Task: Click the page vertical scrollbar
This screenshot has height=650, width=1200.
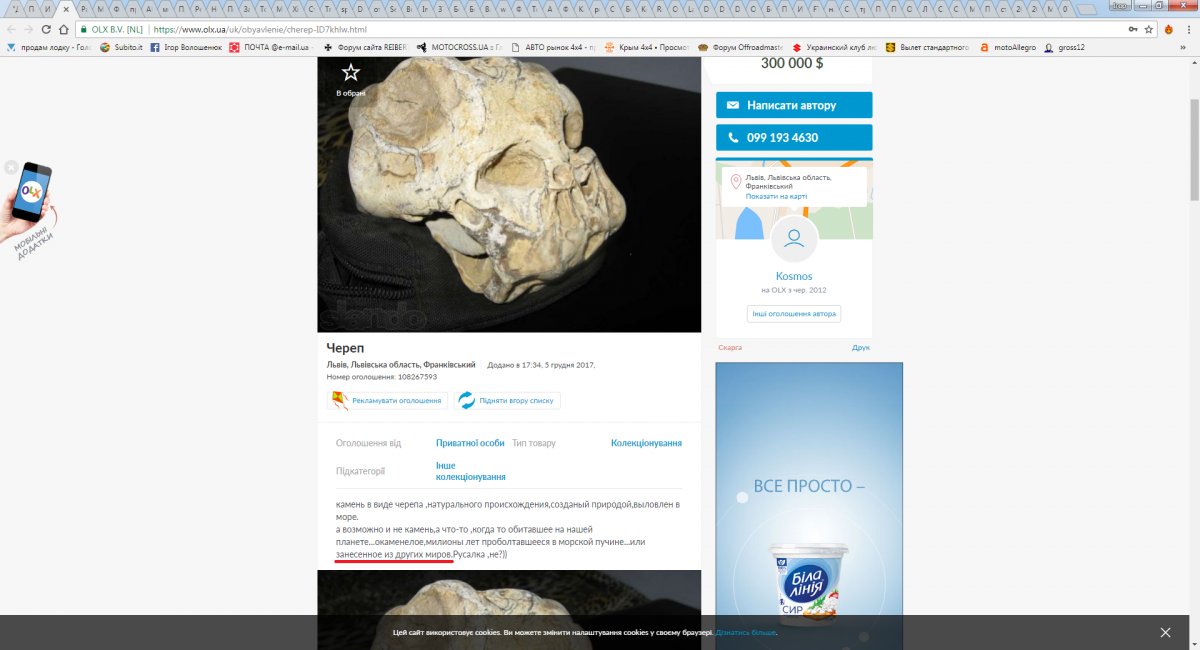Action: tap(1194, 150)
